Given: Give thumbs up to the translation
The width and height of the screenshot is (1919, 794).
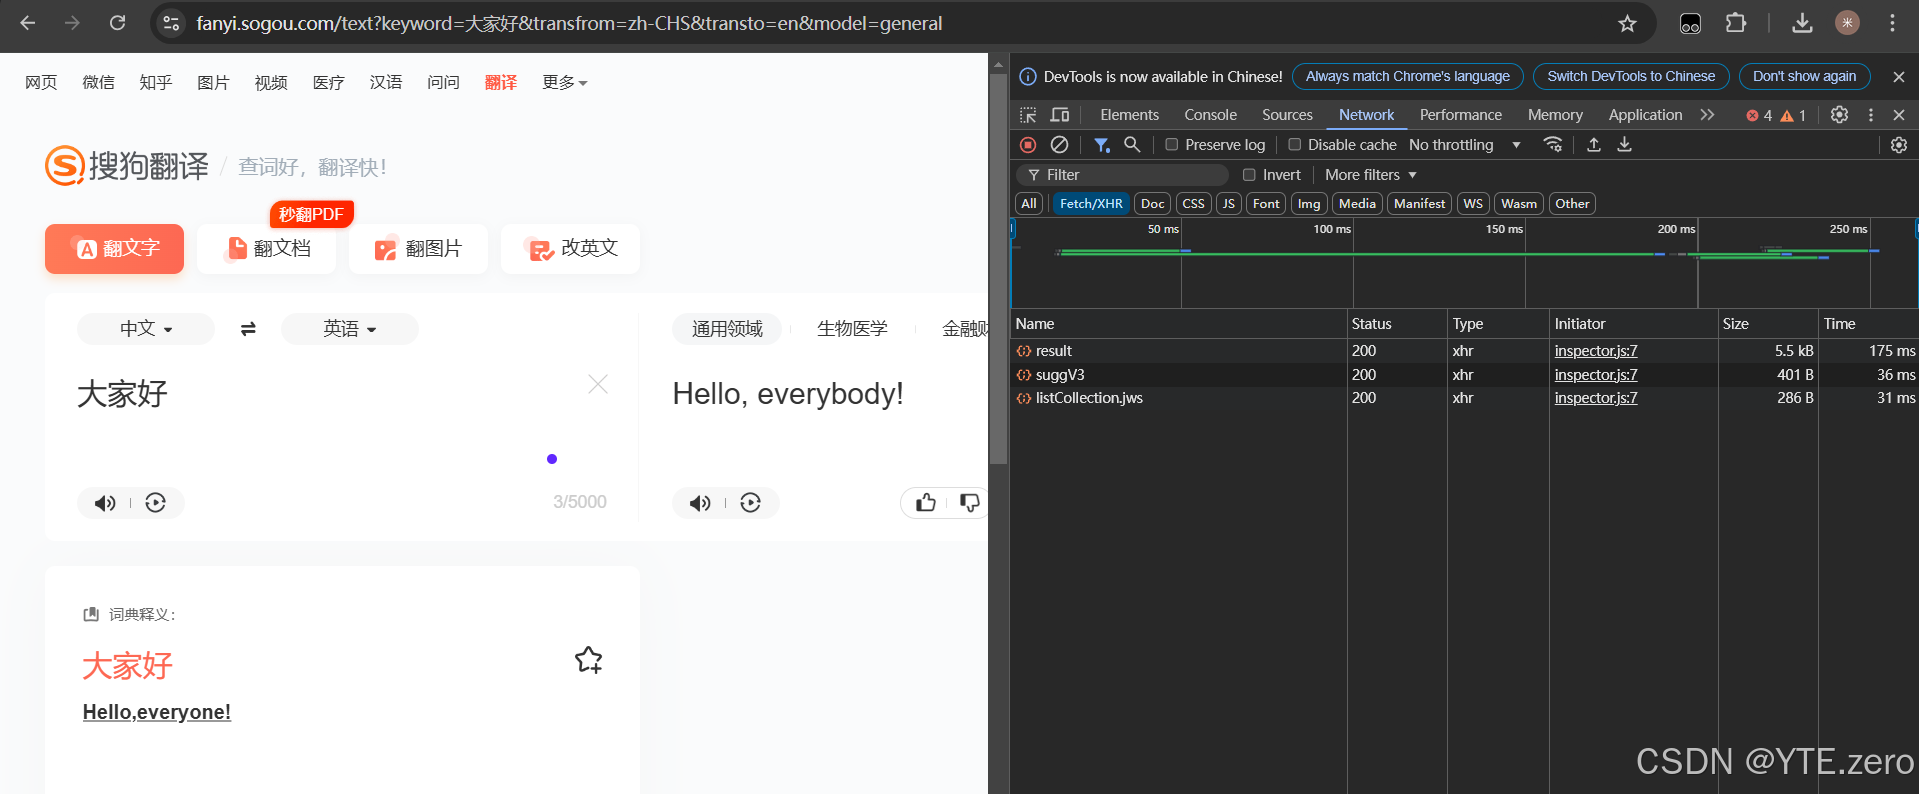Looking at the screenshot, I should 926,503.
